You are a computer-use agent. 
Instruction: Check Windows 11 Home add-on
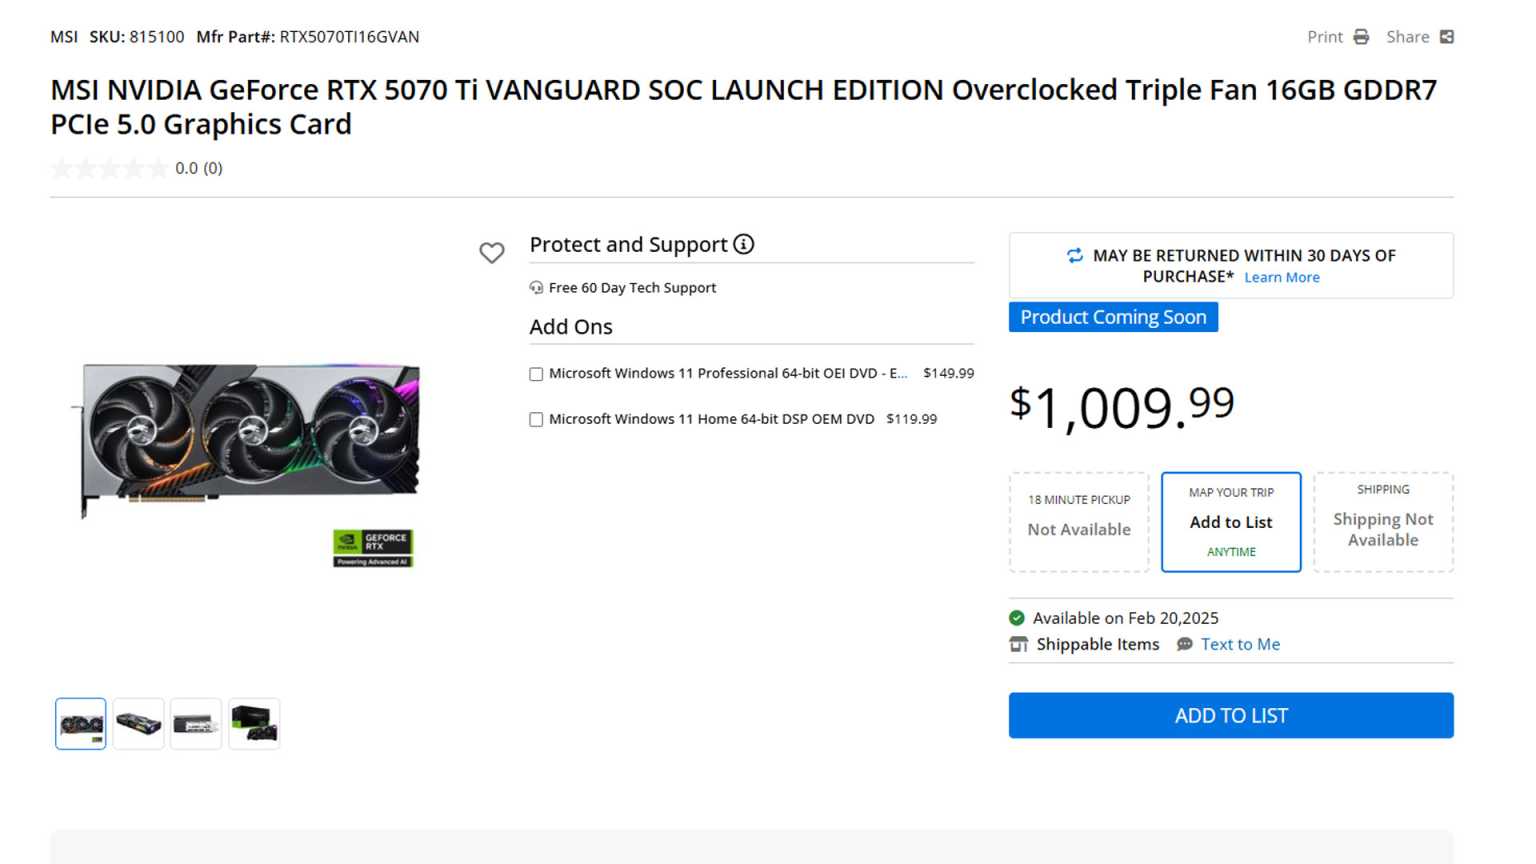coord(536,420)
